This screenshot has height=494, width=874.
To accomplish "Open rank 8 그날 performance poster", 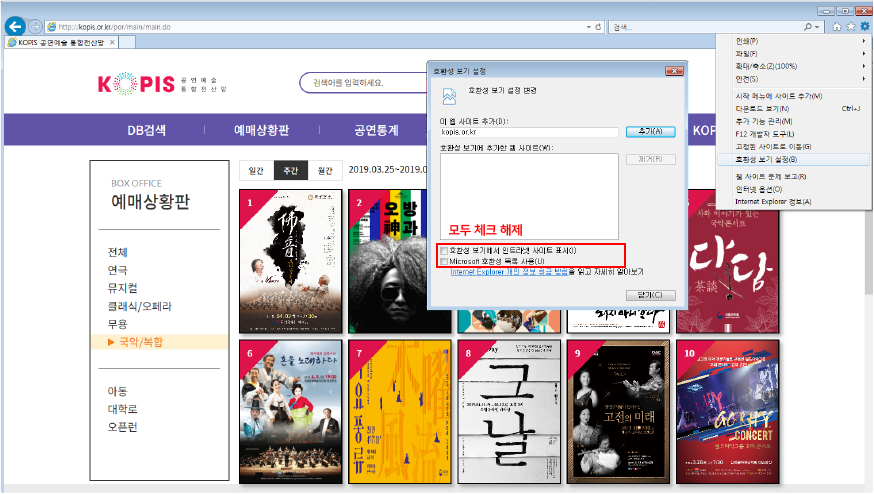I will [x=509, y=411].
